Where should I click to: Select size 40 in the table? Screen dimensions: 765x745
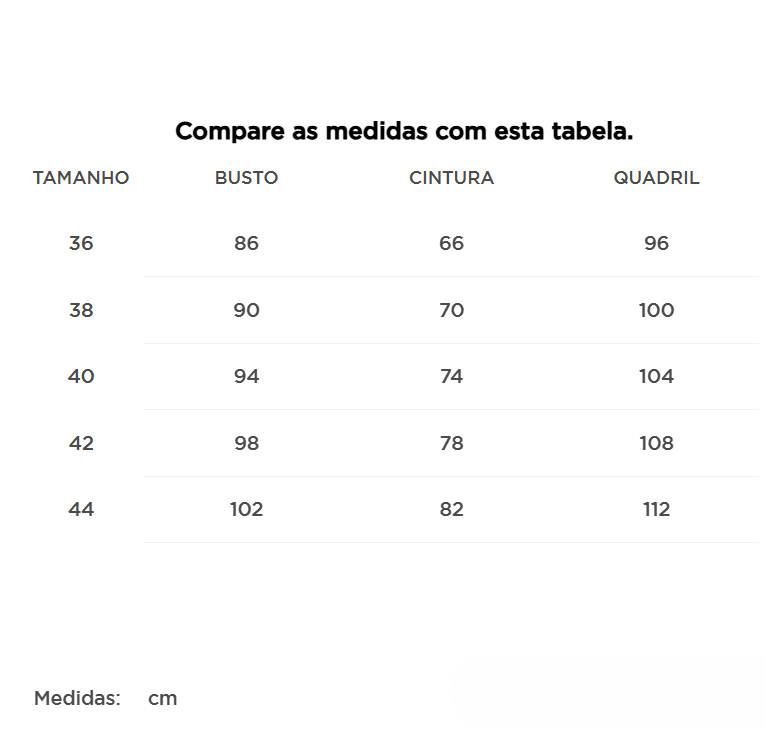[81, 376]
